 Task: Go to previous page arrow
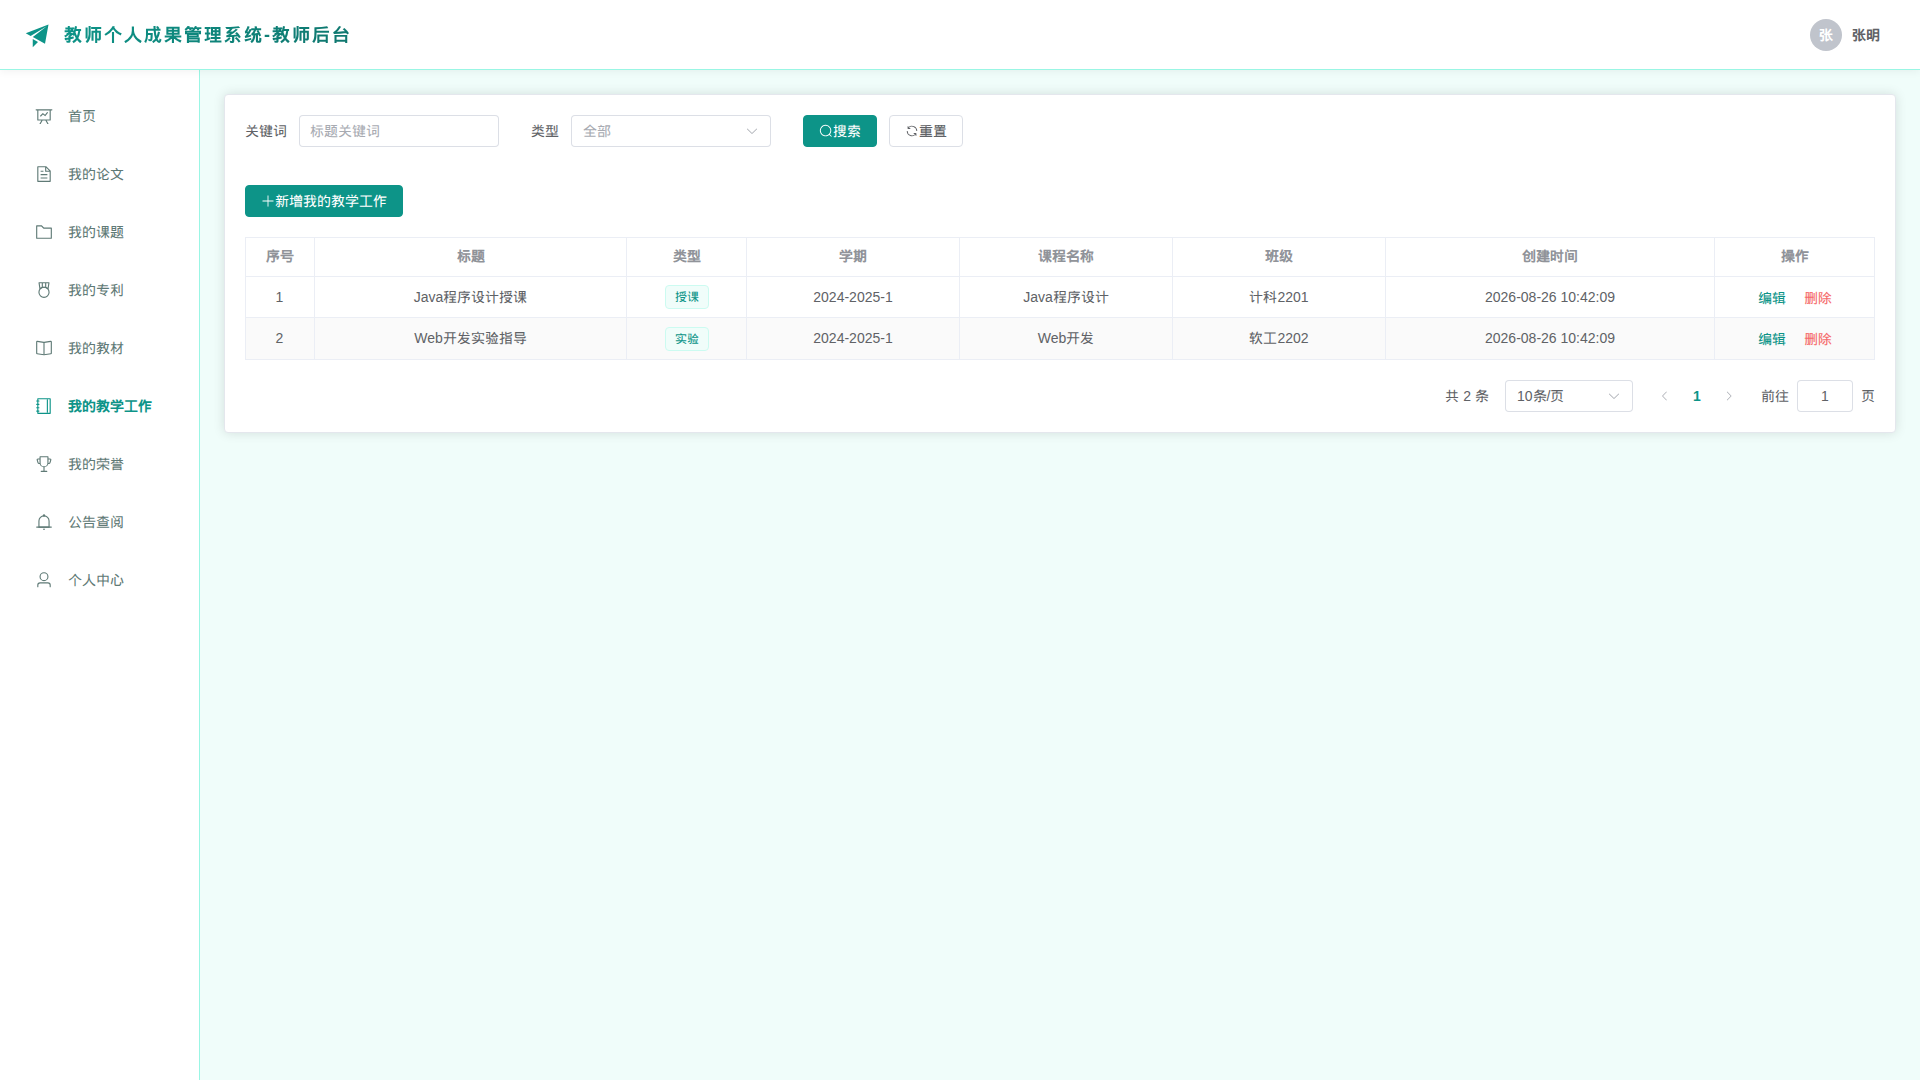[x=1665, y=396]
